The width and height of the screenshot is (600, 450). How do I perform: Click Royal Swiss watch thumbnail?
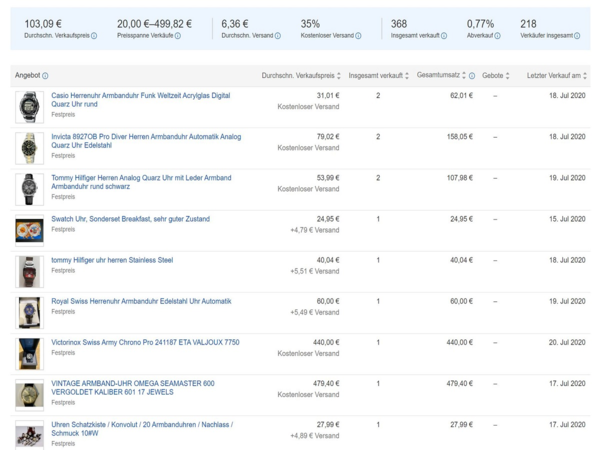coord(29,313)
